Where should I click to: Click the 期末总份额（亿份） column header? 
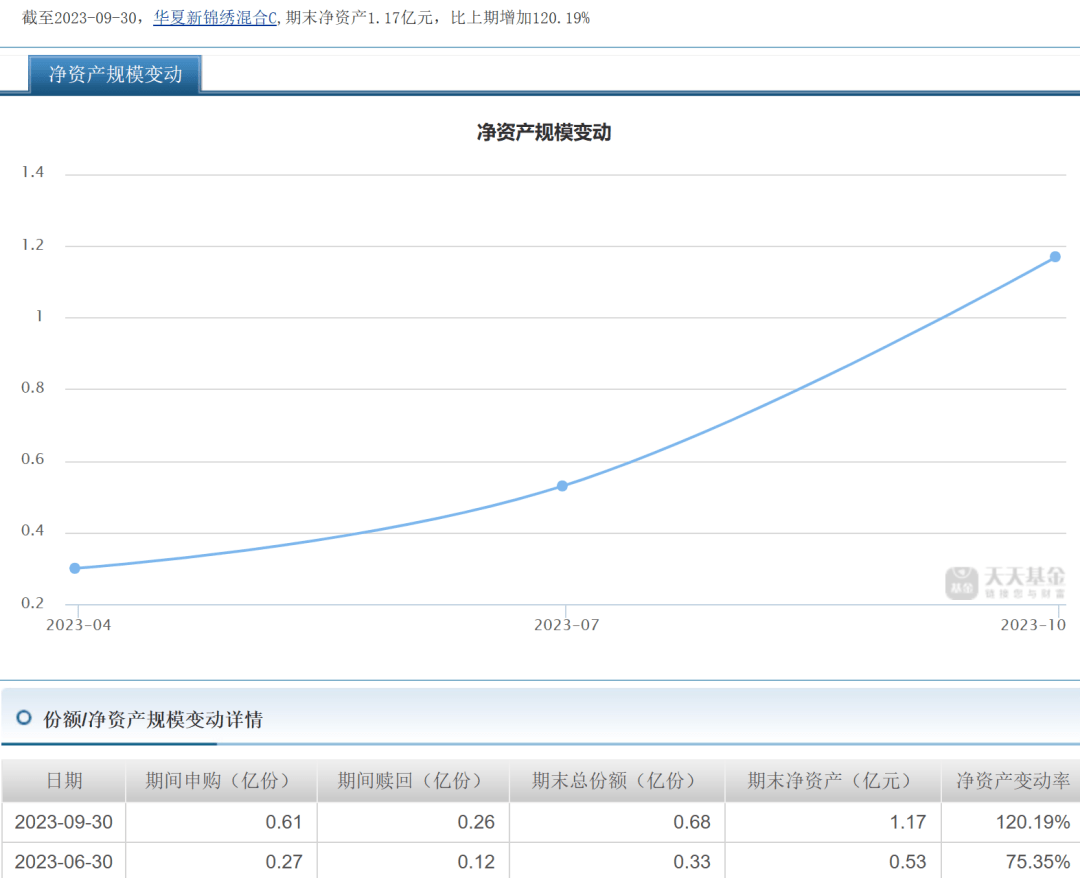[616, 781]
